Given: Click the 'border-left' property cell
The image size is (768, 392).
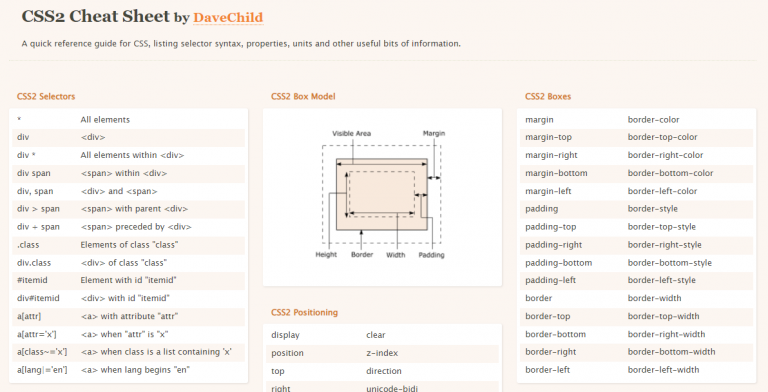Looking at the screenshot, I should 548,370.
